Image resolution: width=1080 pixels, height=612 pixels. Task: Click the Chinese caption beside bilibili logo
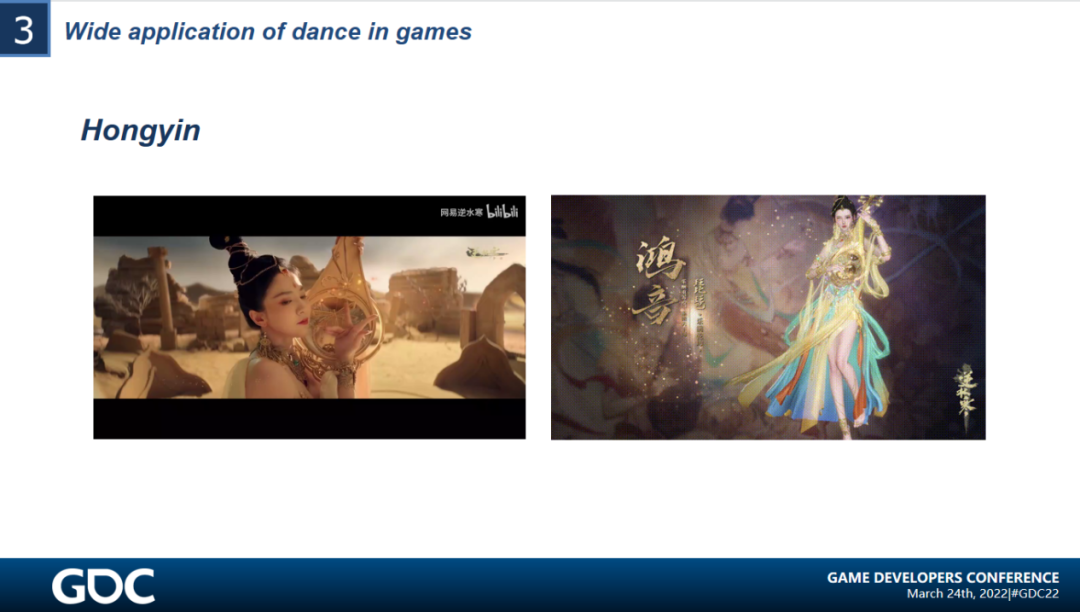[461, 212]
